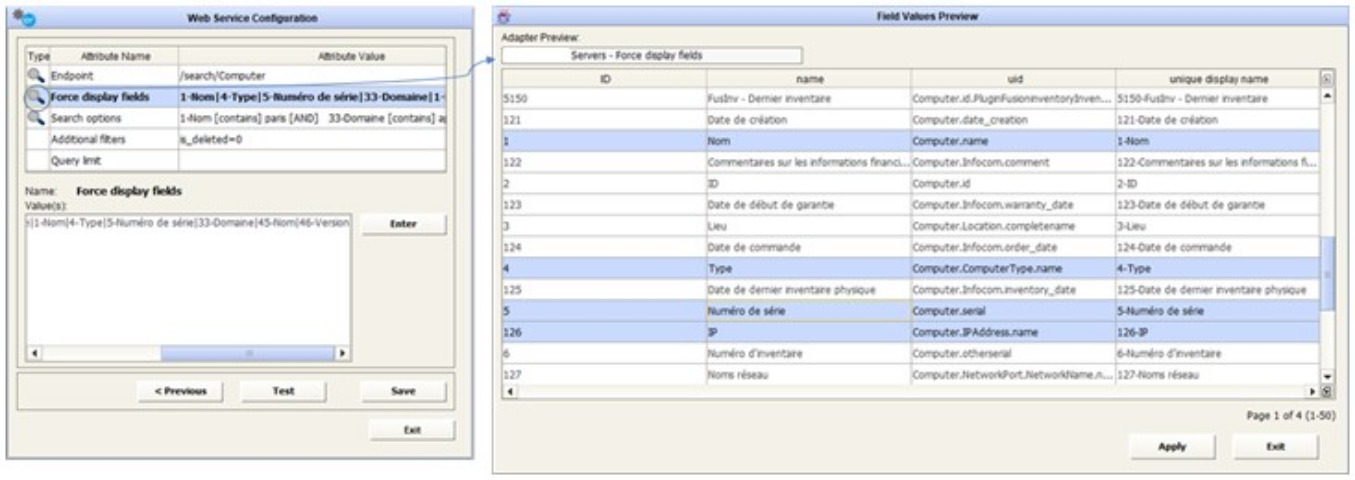
Task: Click the Search options value starting with 1-Nom [contains] paris
Action: click(312, 119)
